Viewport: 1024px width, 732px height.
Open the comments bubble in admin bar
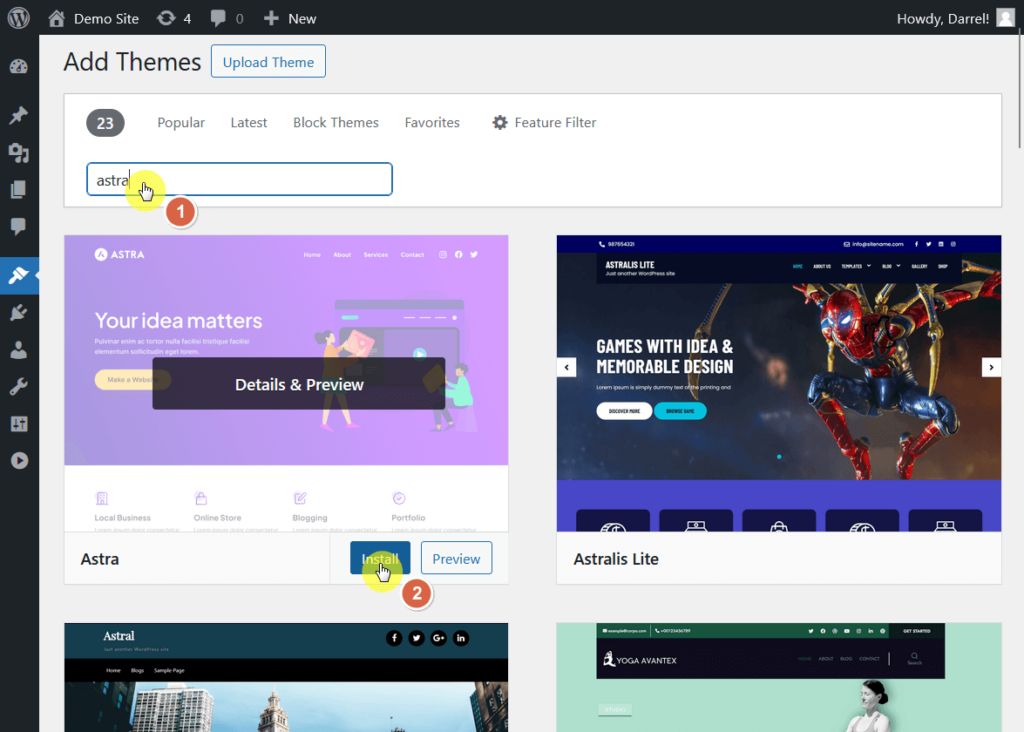click(218, 18)
